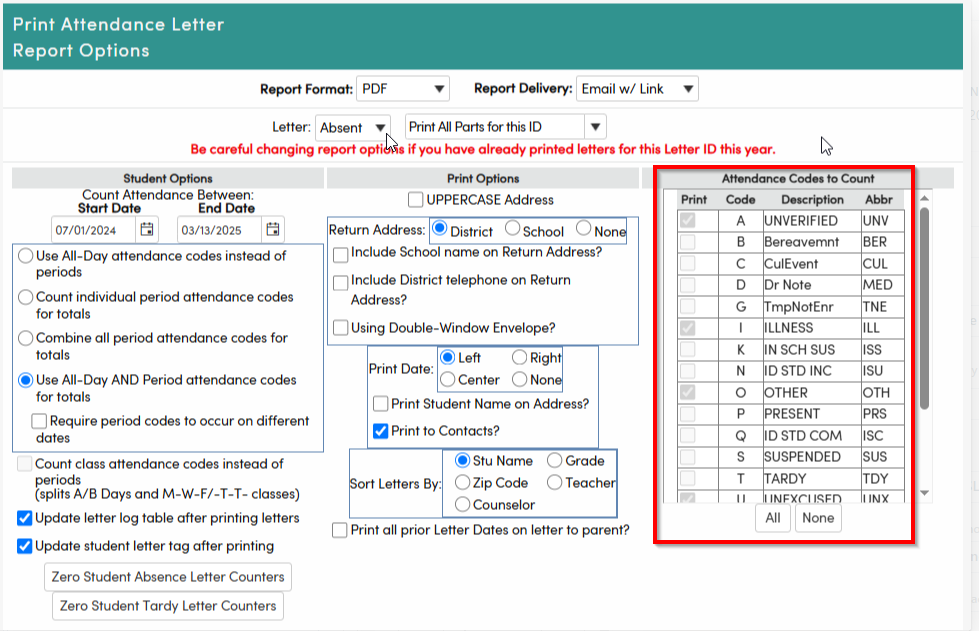Click Zero Student Absence Letter Counters button
The width and height of the screenshot is (979, 631).
pyautogui.click(x=168, y=577)
